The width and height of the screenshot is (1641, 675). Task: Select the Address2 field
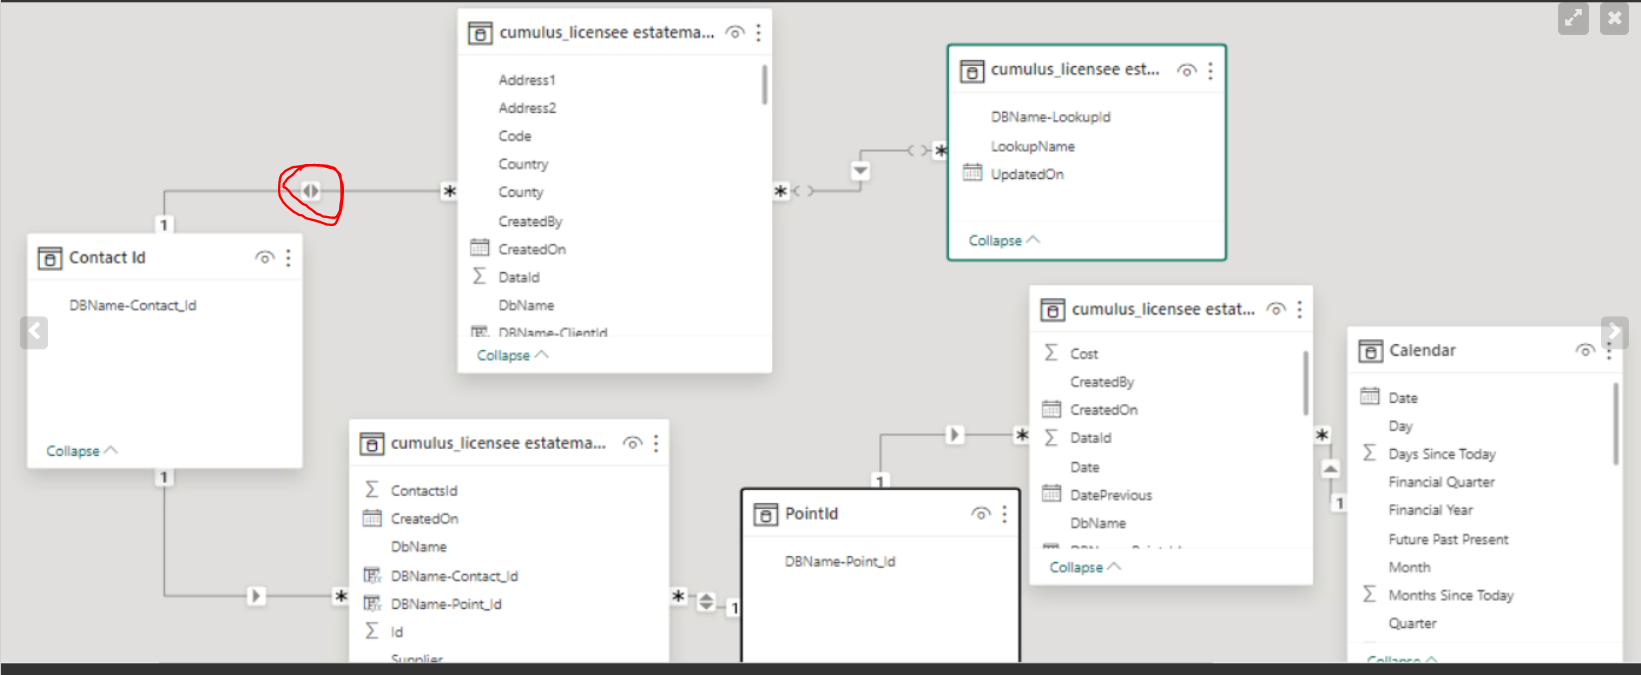(527, 108)
